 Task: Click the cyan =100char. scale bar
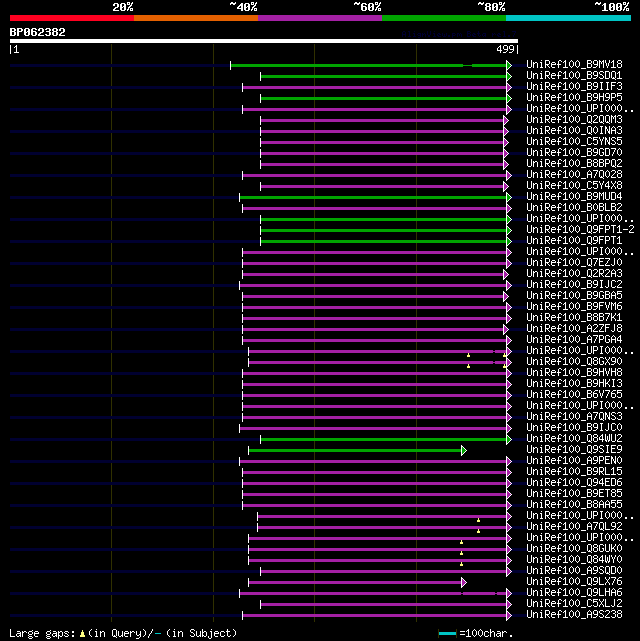coord(447,634)
